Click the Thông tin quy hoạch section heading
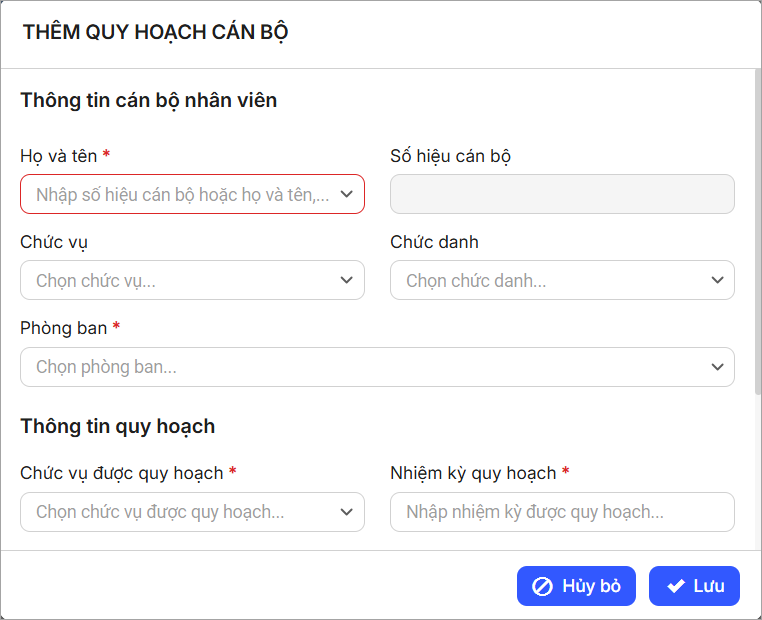 pyautogui.click(x=117, y=426)
